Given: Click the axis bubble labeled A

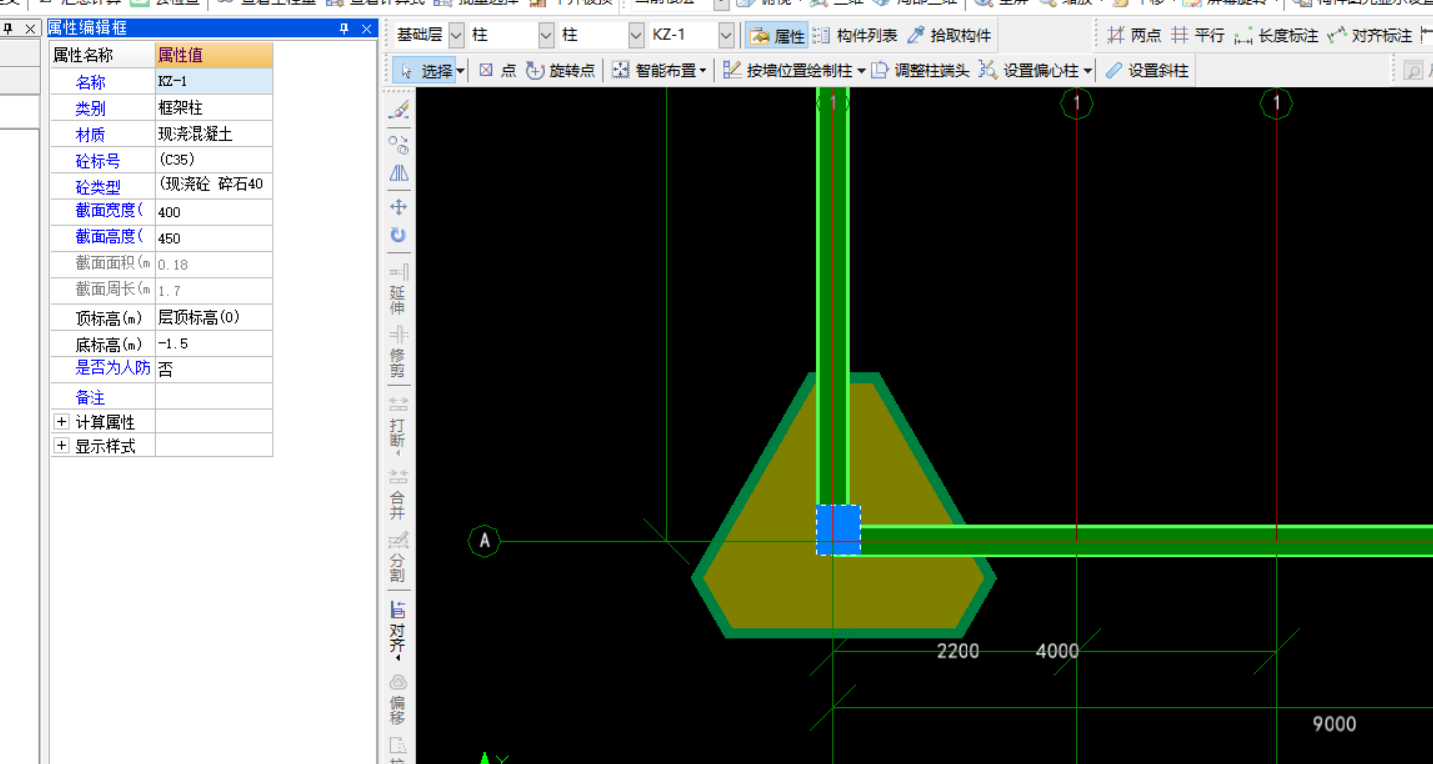Looking at the screenshot, I should 484,541.
